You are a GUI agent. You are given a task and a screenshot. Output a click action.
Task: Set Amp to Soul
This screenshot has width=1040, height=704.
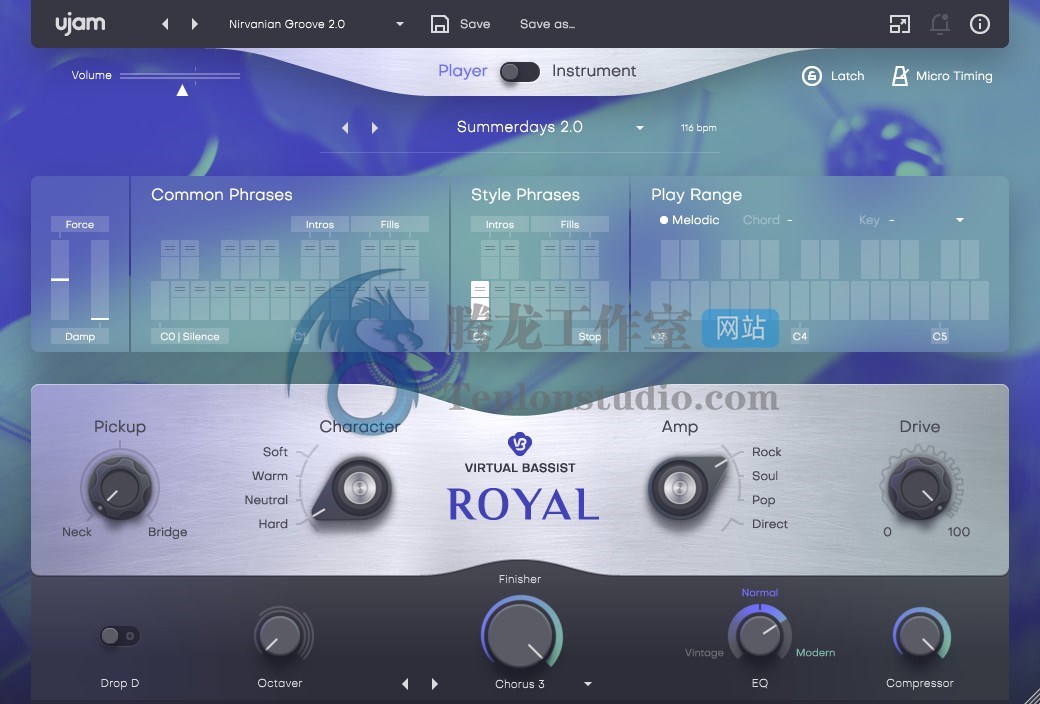(765, 476)
